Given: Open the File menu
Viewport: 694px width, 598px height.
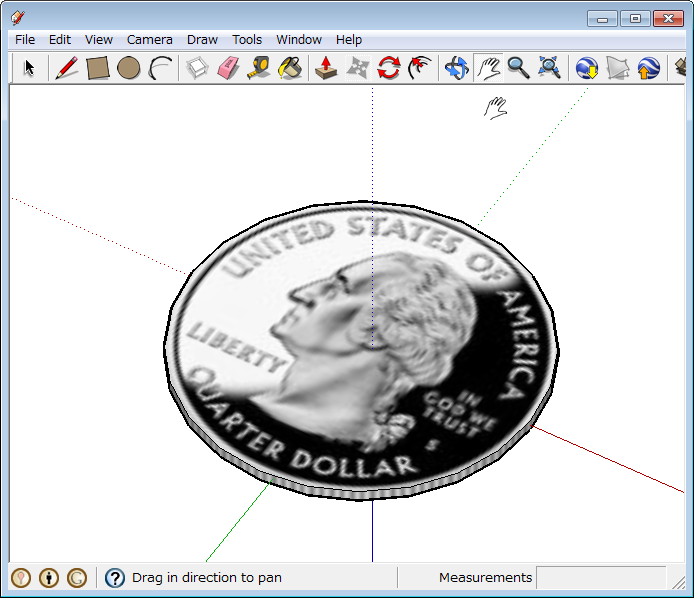Looking at the screenshot, I should [x=25, y=40].
